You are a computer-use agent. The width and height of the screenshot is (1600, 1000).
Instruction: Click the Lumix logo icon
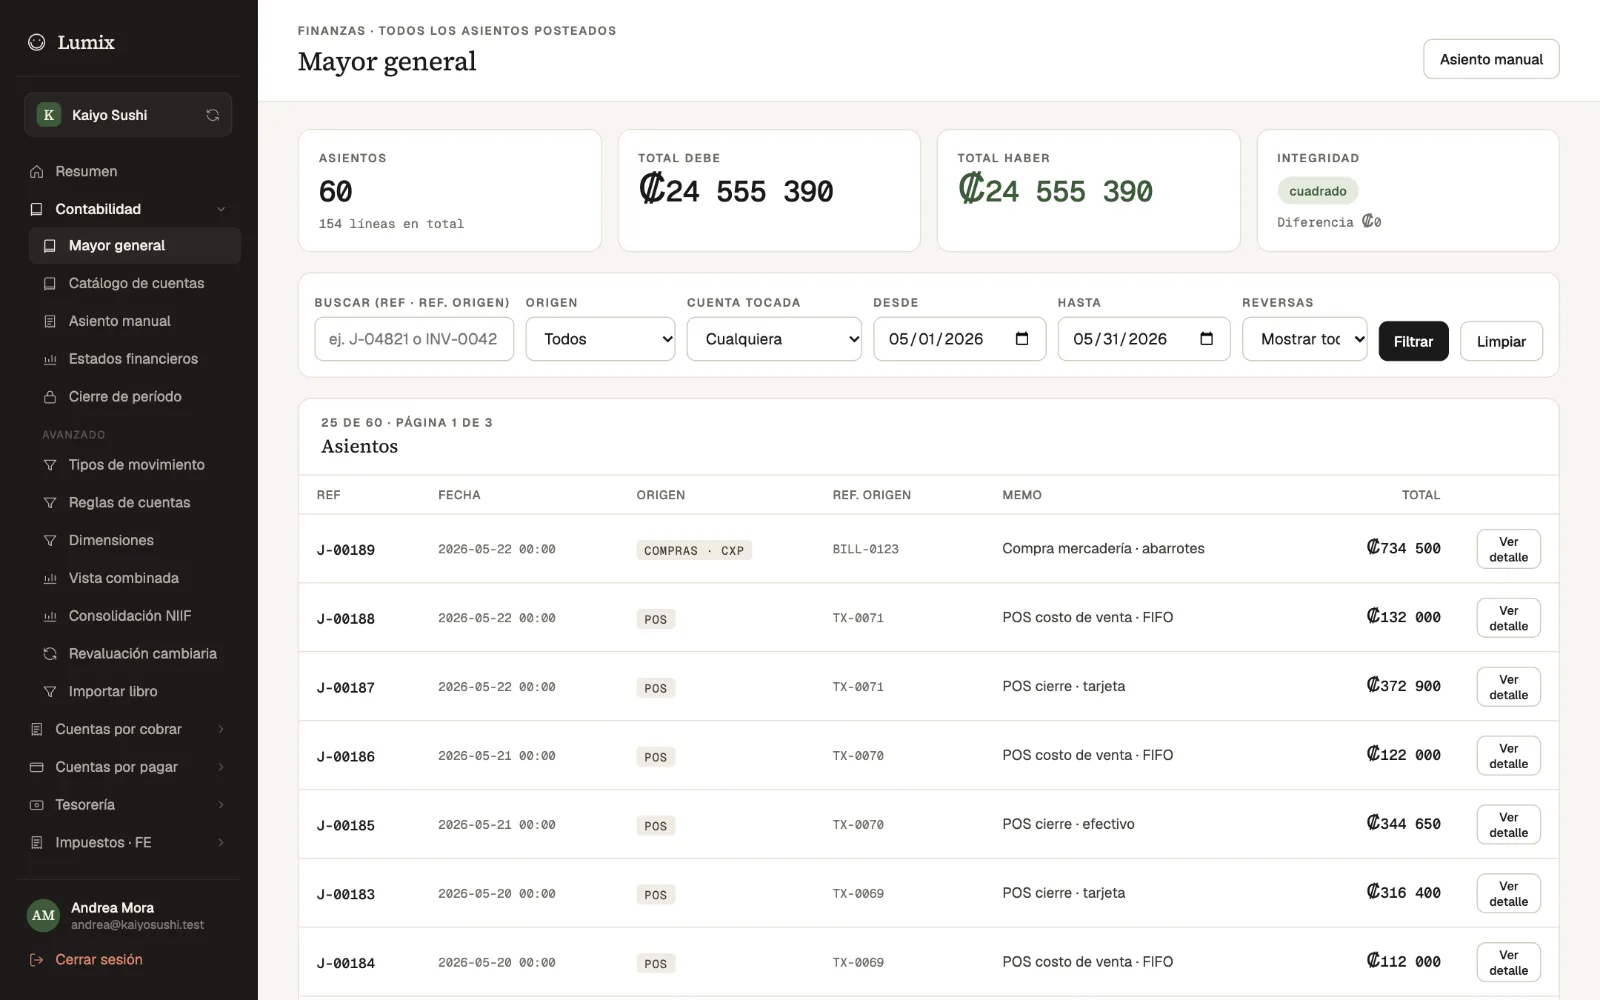pyautogui.click(x=37, y=42)
